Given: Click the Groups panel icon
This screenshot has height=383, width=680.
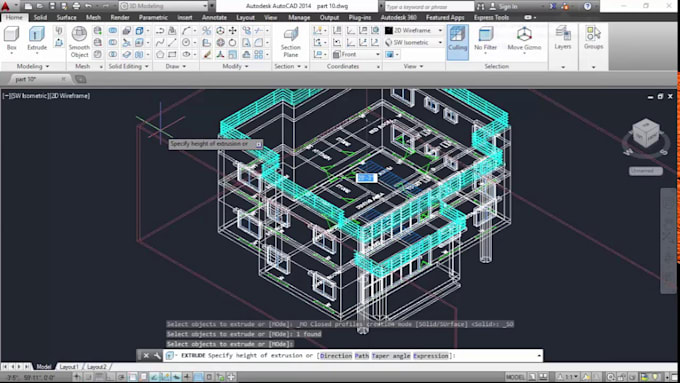Looking at the screenshot, I should 593,37.
